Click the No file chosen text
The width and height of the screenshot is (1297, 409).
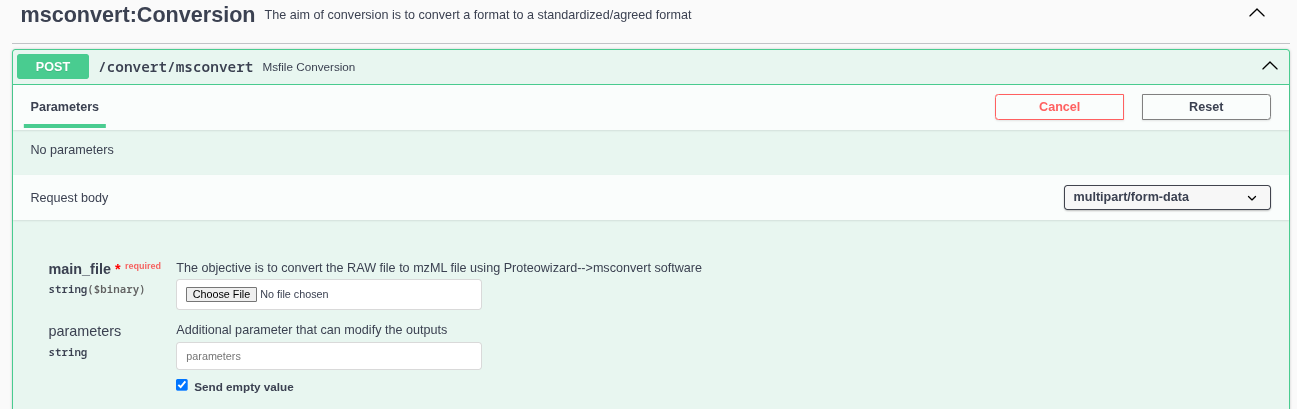pos(294,294)
